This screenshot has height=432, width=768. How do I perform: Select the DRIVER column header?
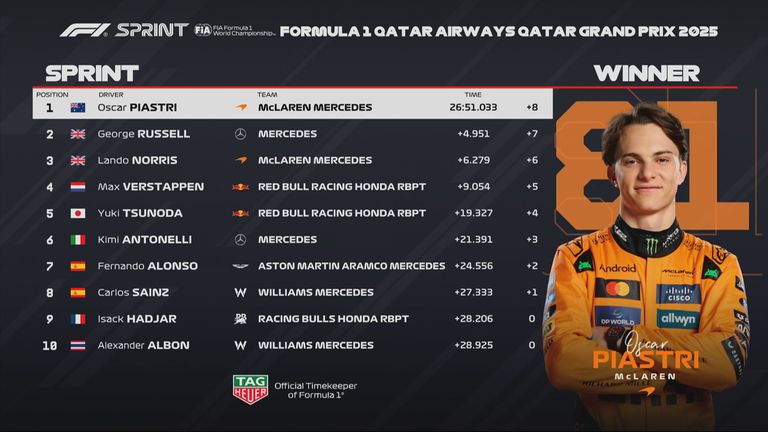110,94
